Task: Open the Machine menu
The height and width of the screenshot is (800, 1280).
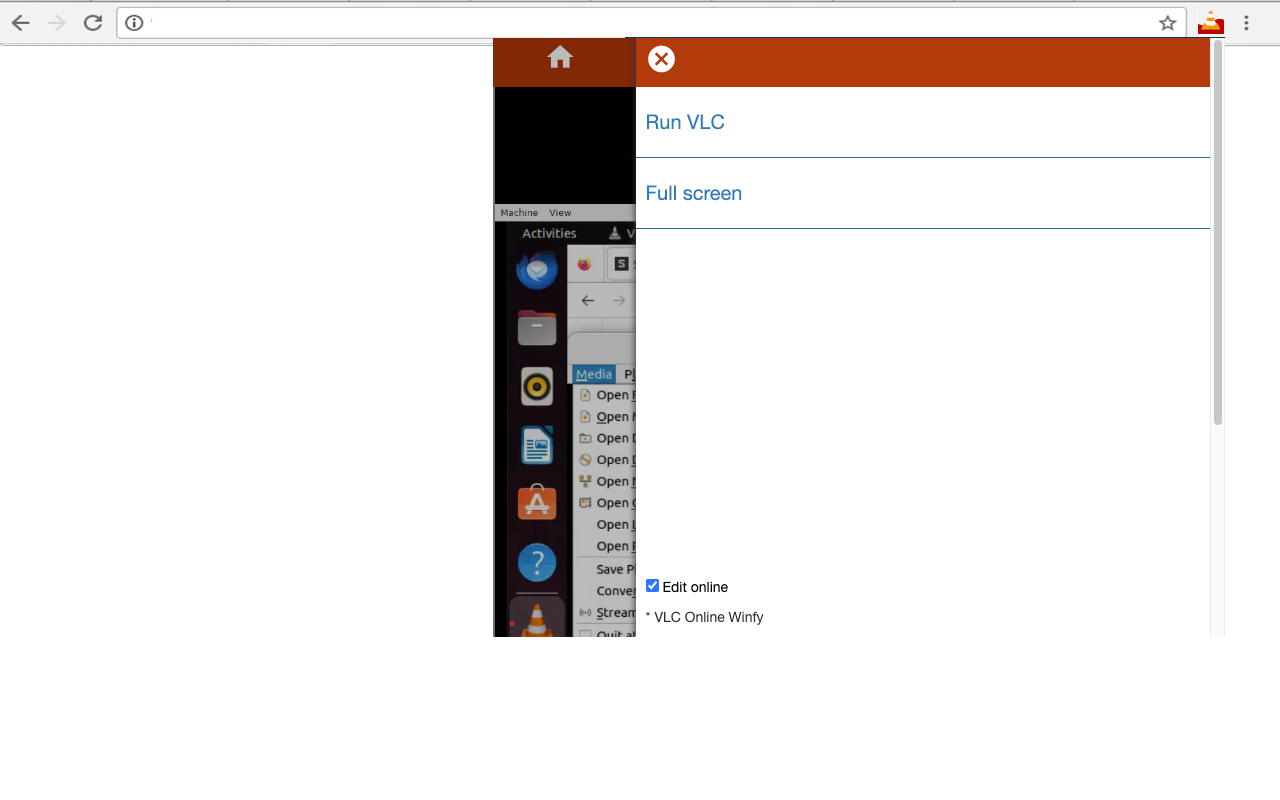Action: coord(519,213)
